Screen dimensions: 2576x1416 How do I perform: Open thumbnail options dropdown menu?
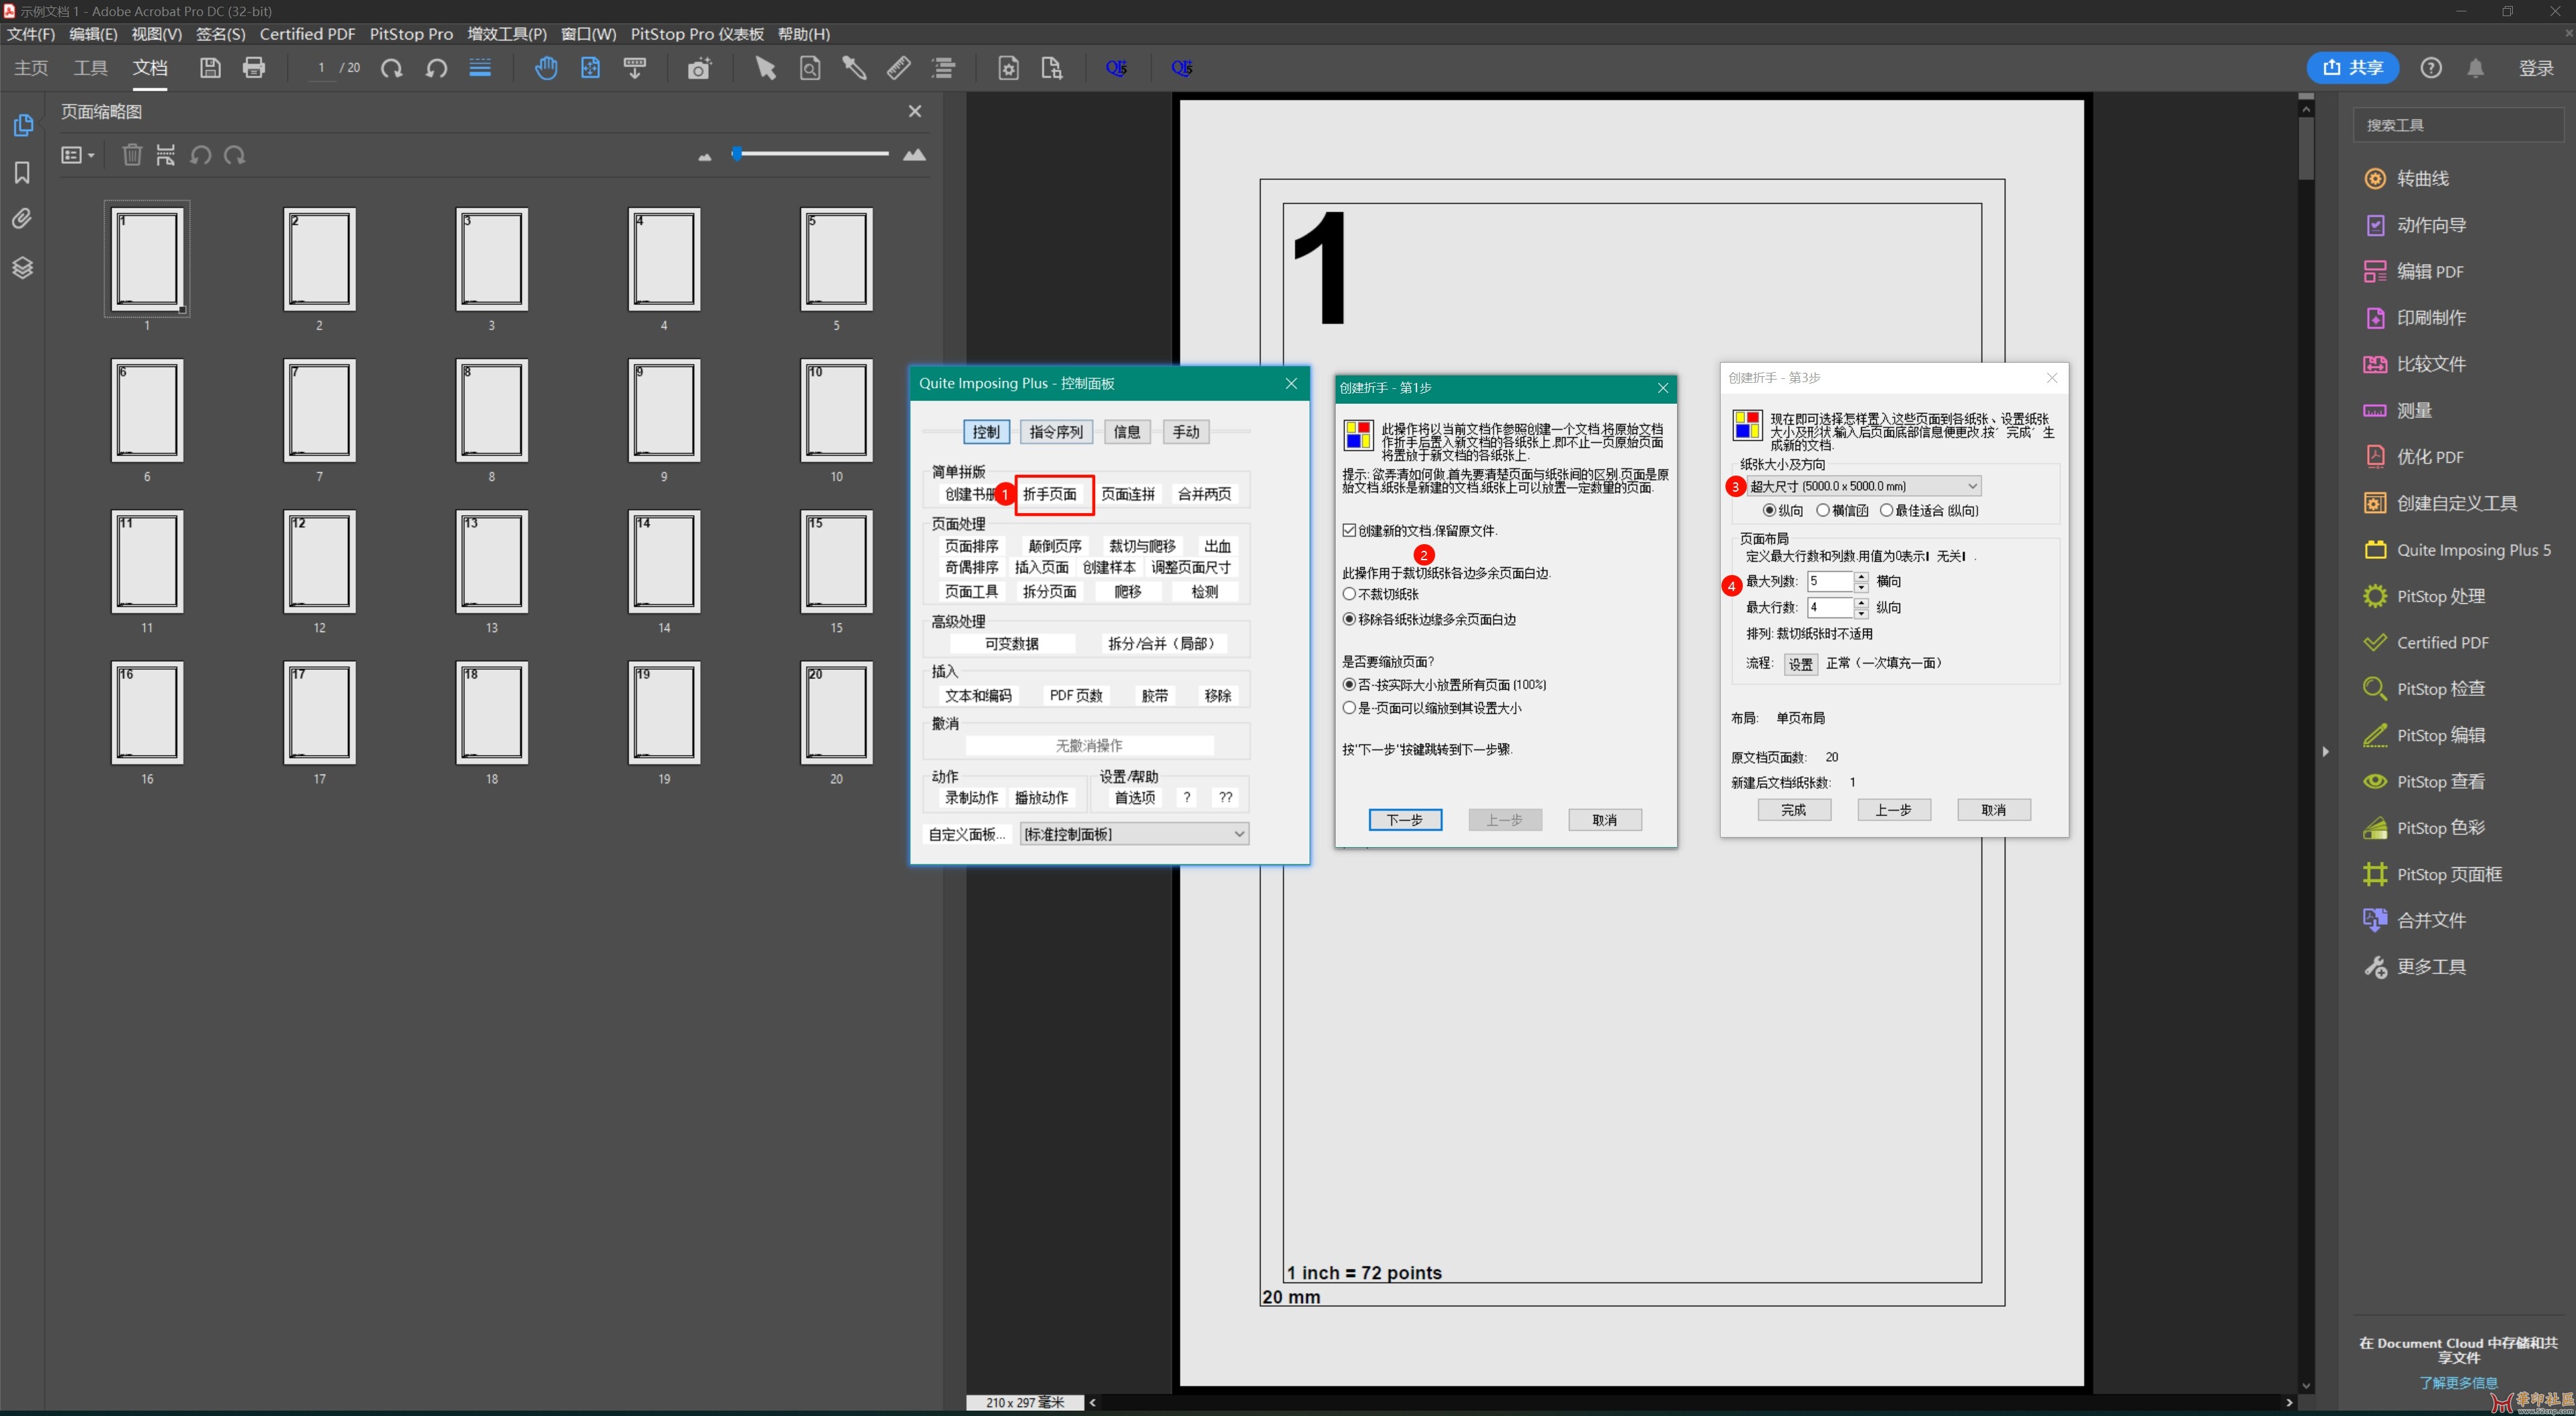[78, 155]
